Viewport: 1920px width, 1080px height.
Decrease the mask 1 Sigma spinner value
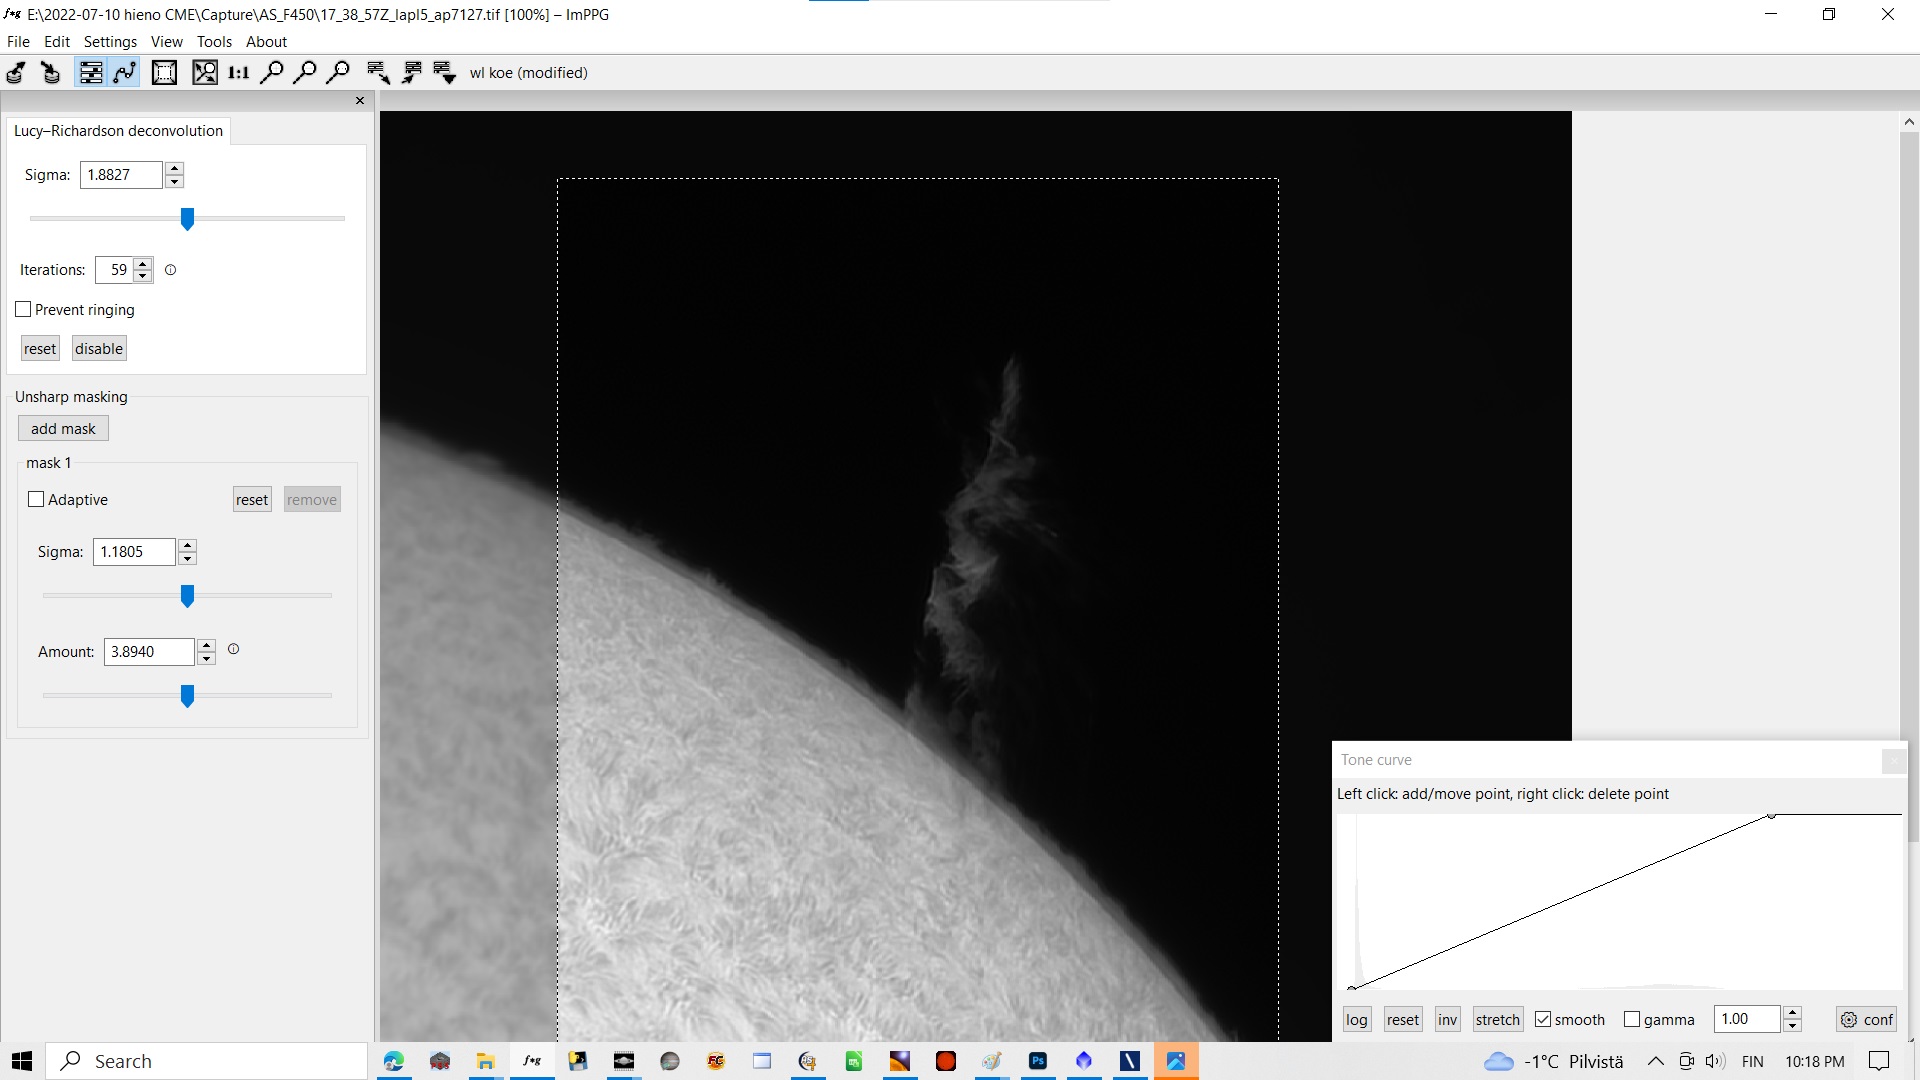(x=188, y=558)
